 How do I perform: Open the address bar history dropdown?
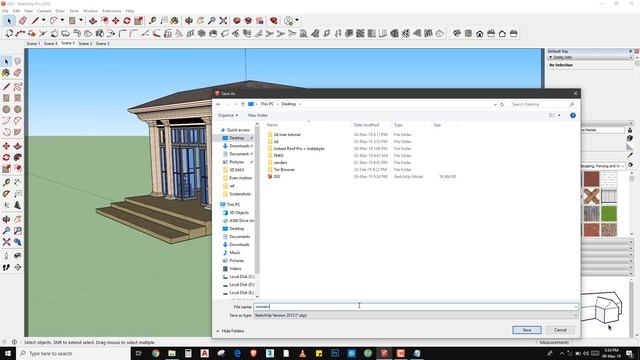pos(495,104)
